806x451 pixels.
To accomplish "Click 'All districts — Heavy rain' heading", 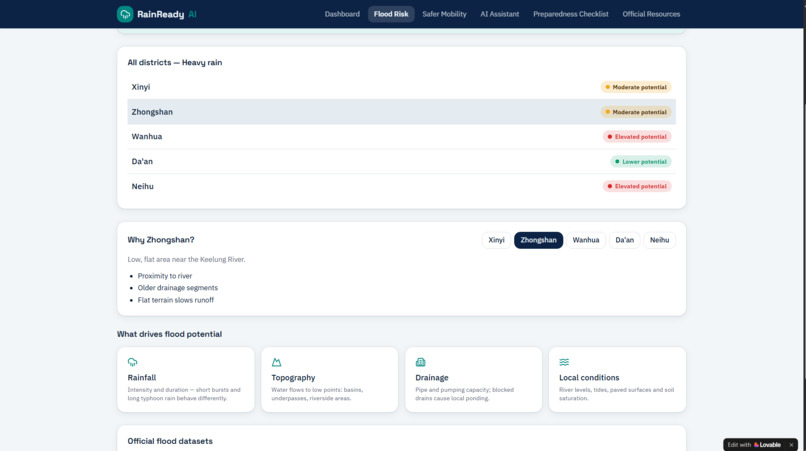I will pos(175,62).
